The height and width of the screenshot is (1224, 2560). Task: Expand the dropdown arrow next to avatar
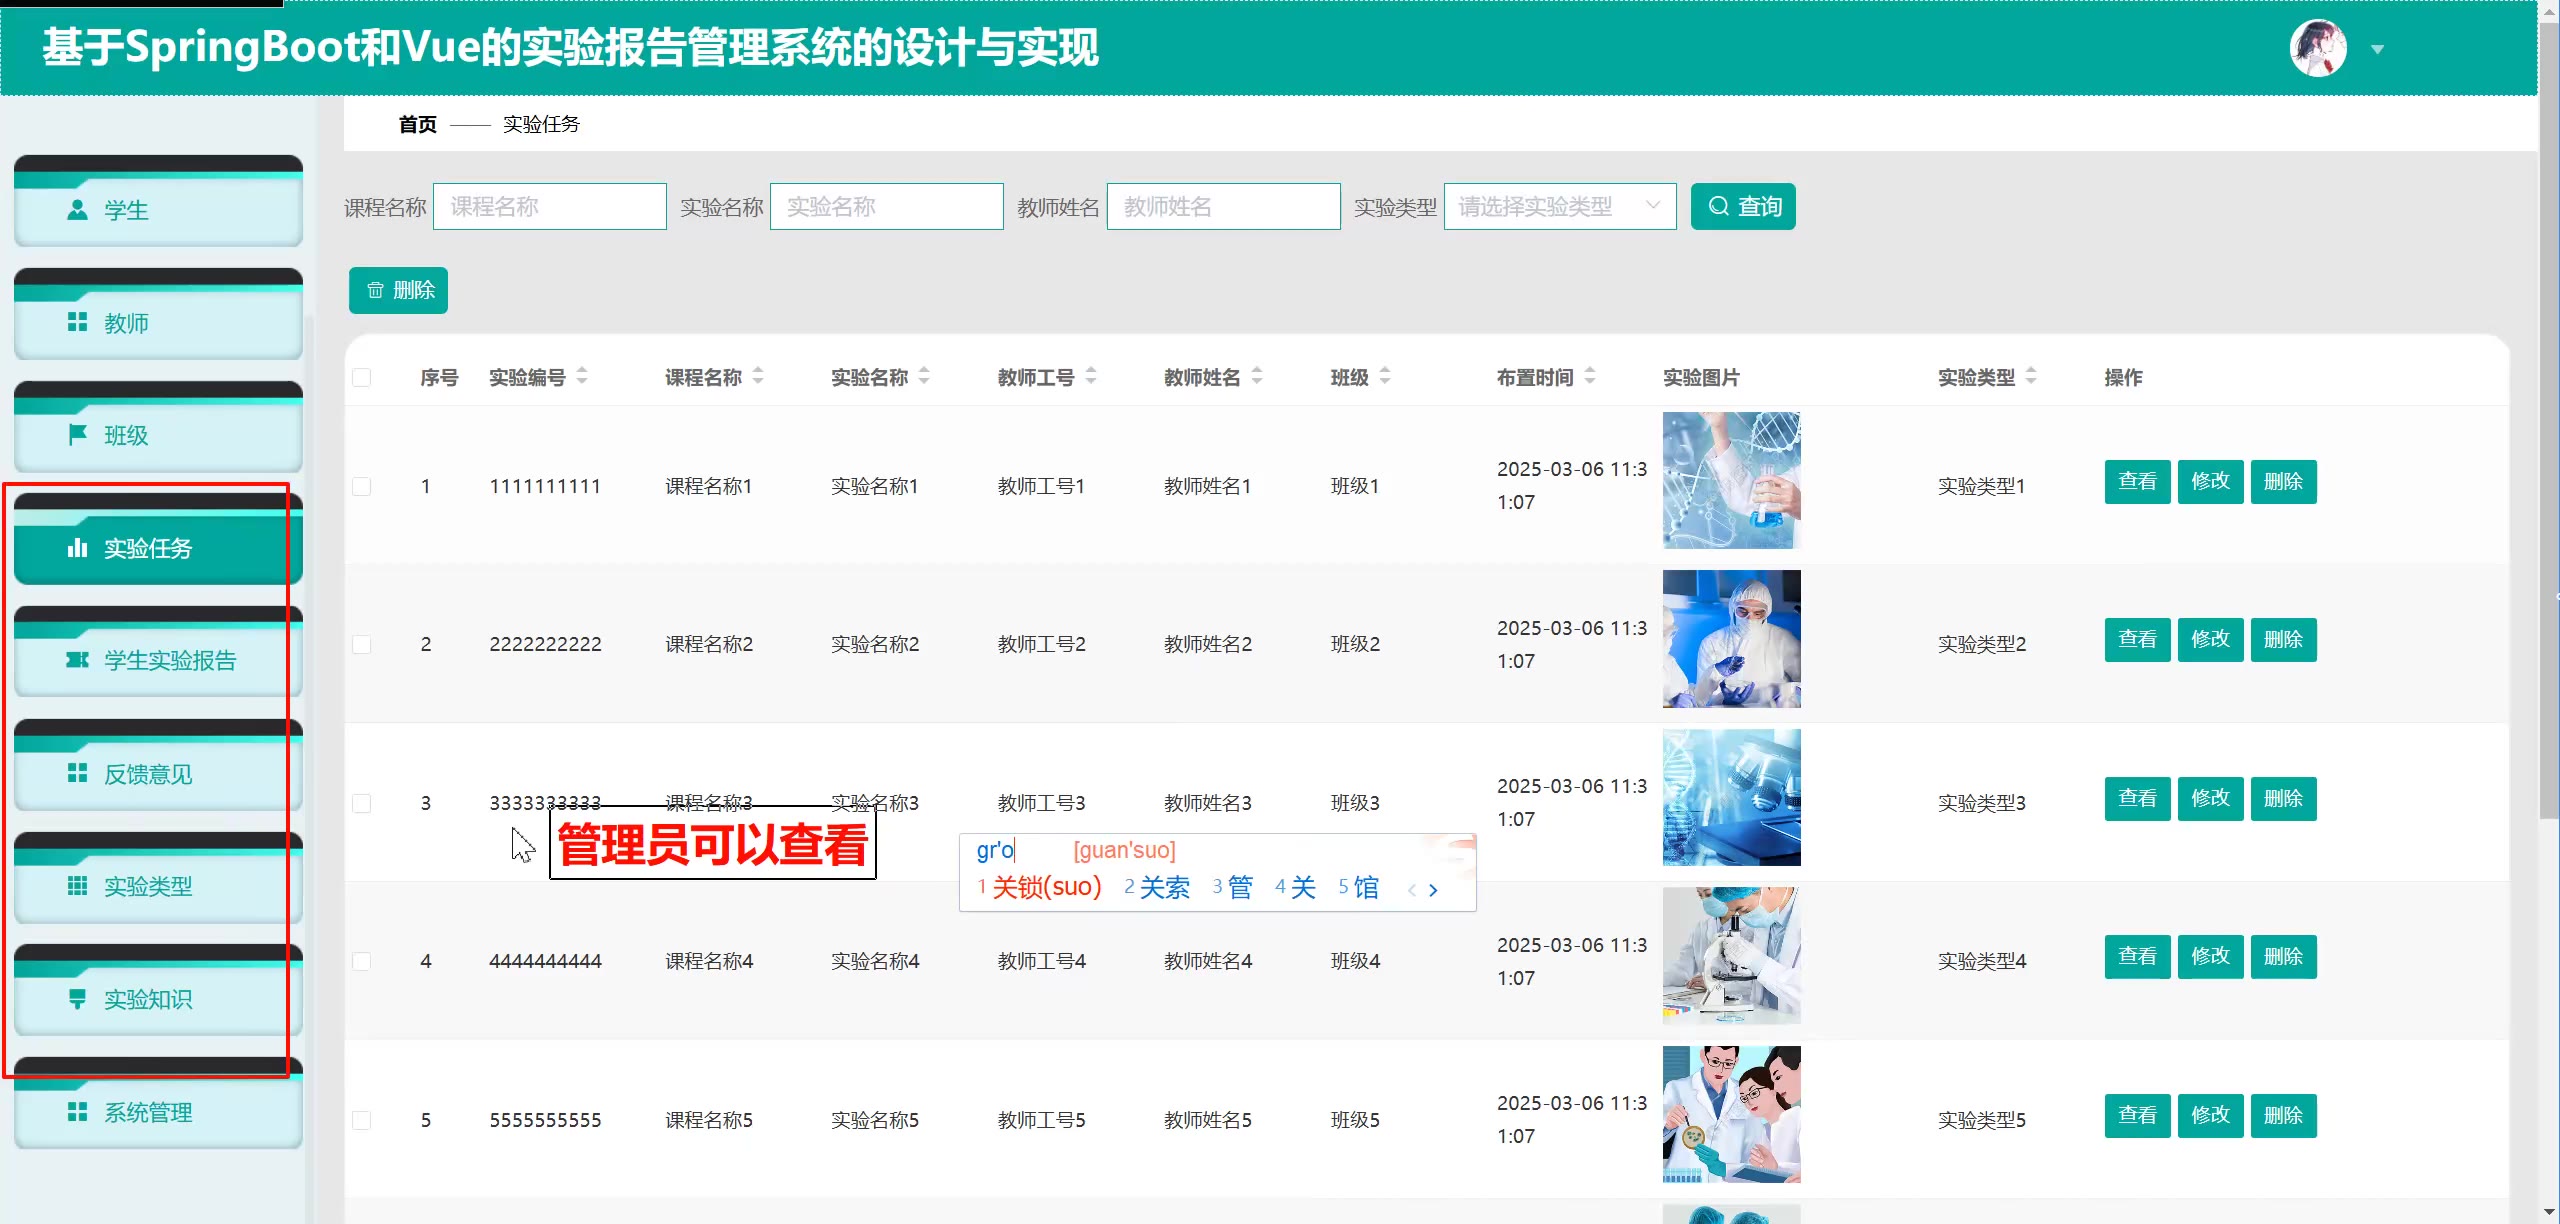(x=2378, y=49)
